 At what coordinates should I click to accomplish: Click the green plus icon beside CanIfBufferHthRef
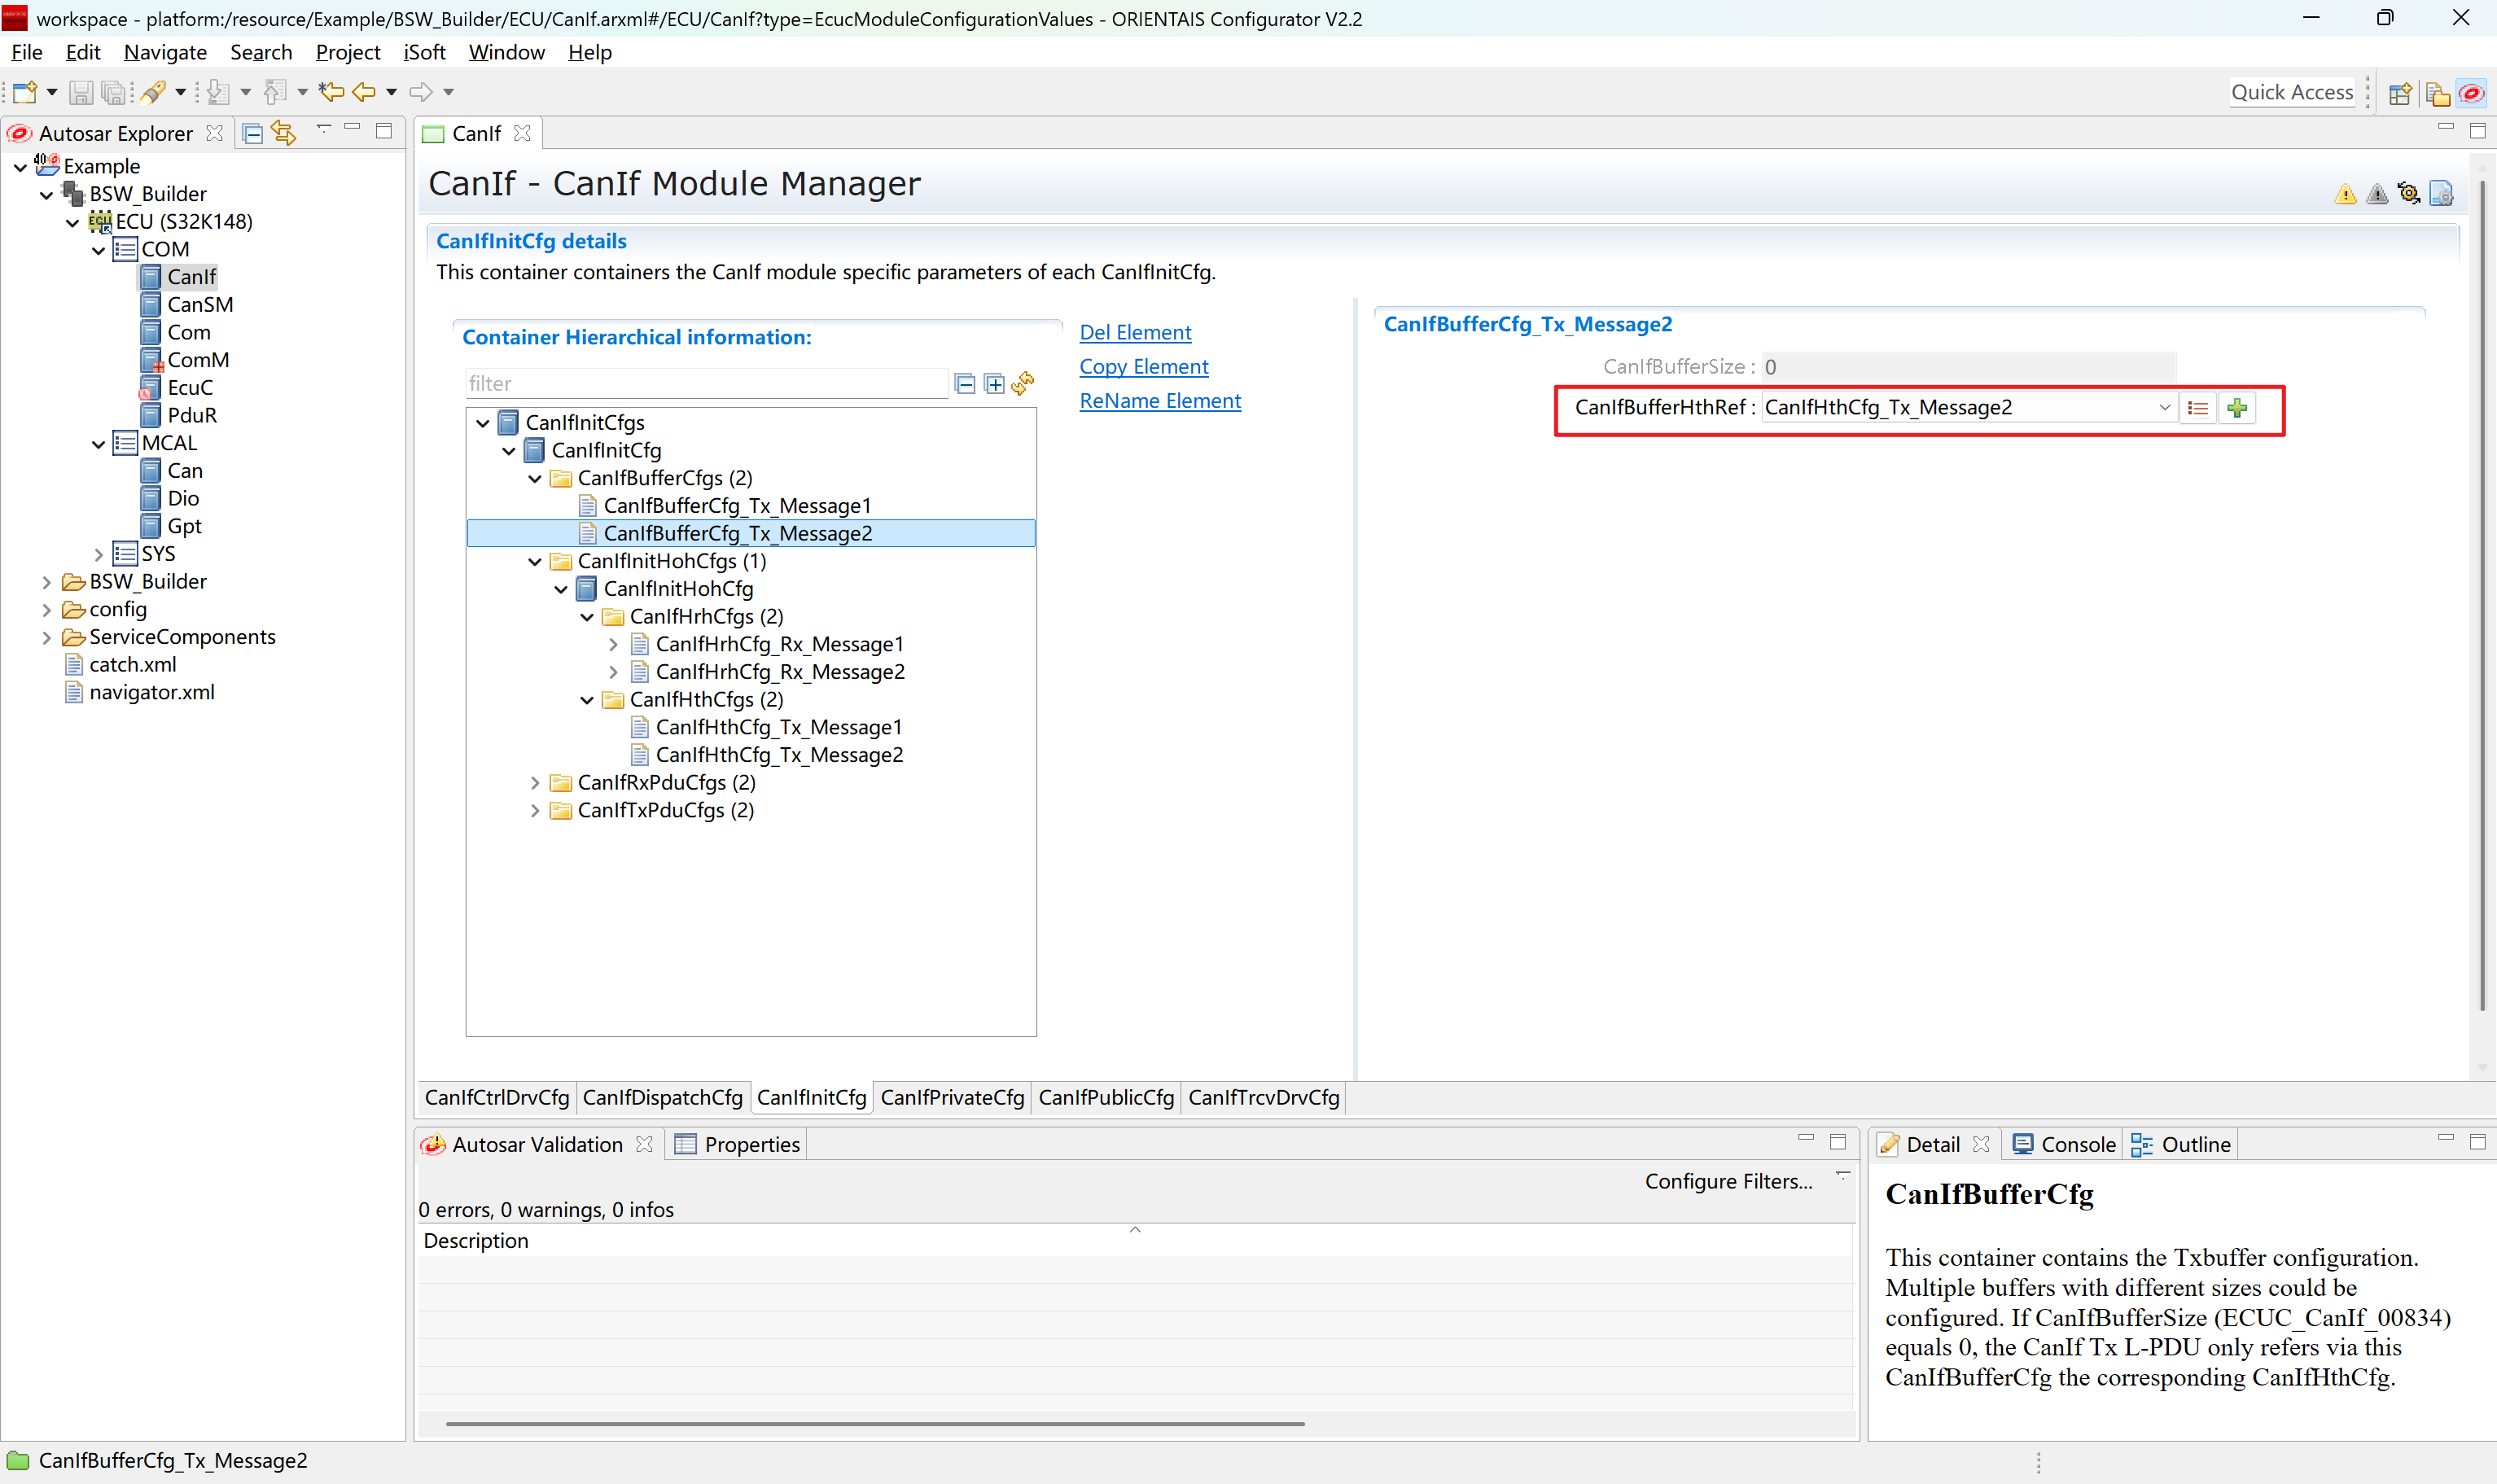(2237, 408)
